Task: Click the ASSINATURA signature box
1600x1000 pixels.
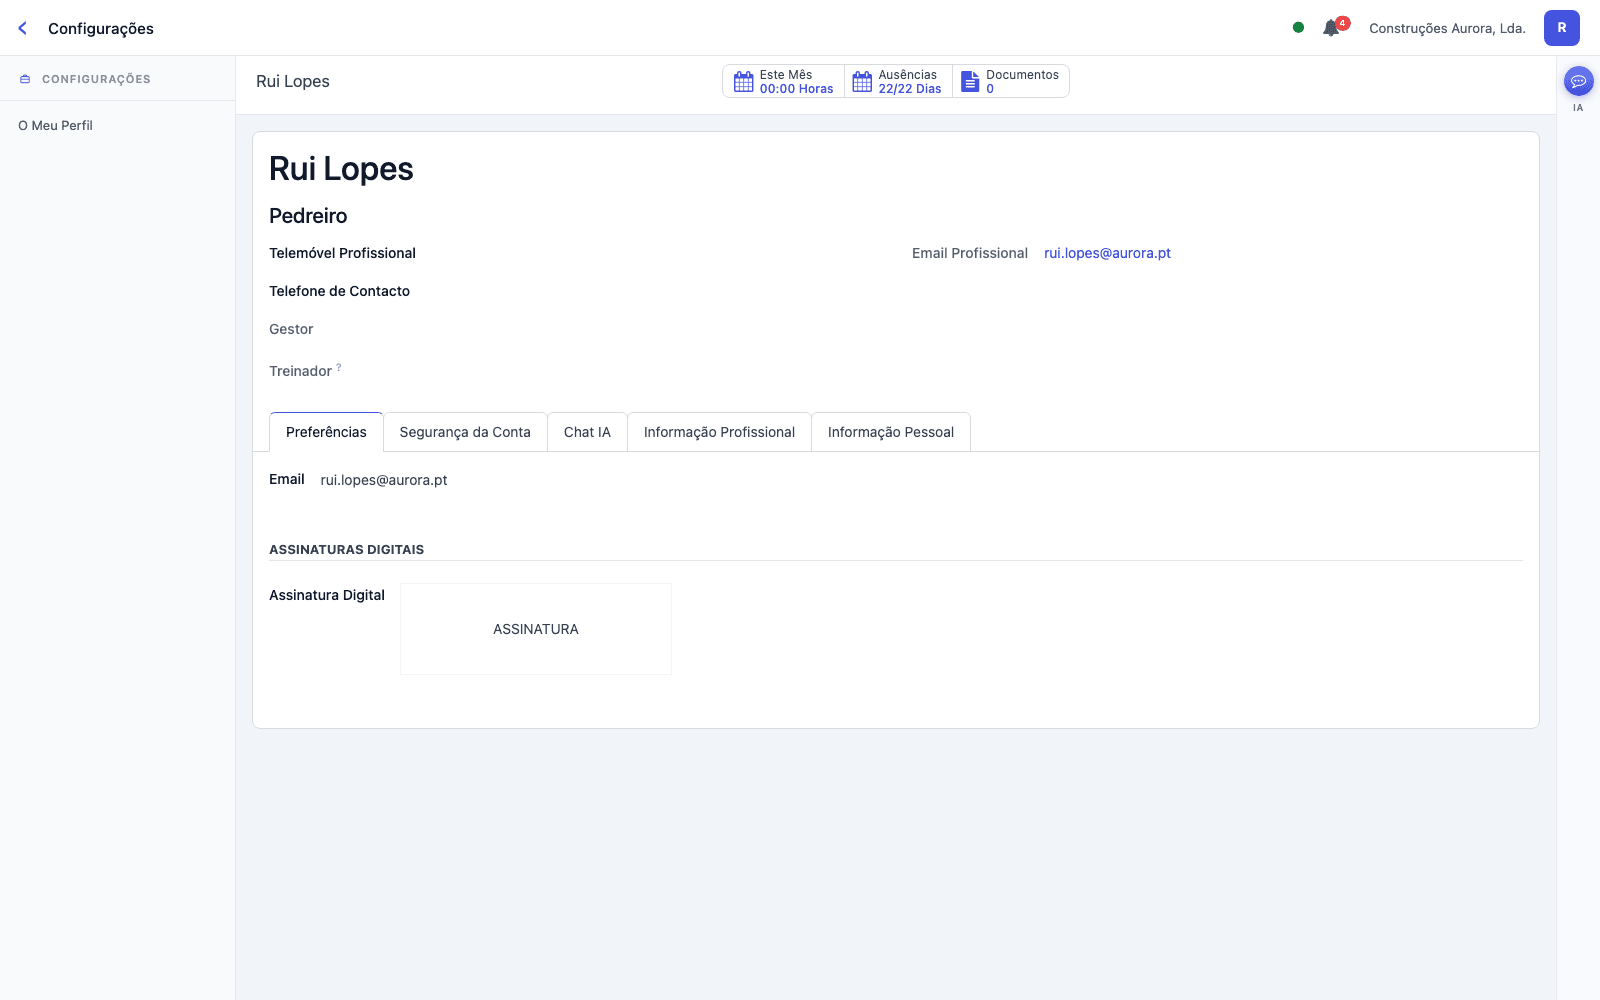Action: (536, 629)
